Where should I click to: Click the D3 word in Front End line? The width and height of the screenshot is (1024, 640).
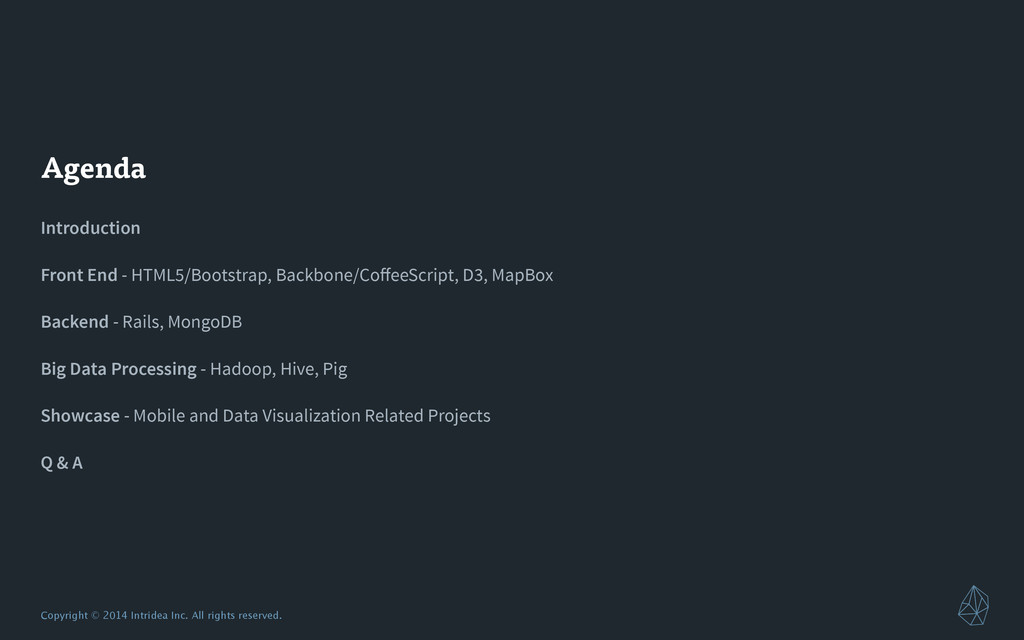point(473,276)
